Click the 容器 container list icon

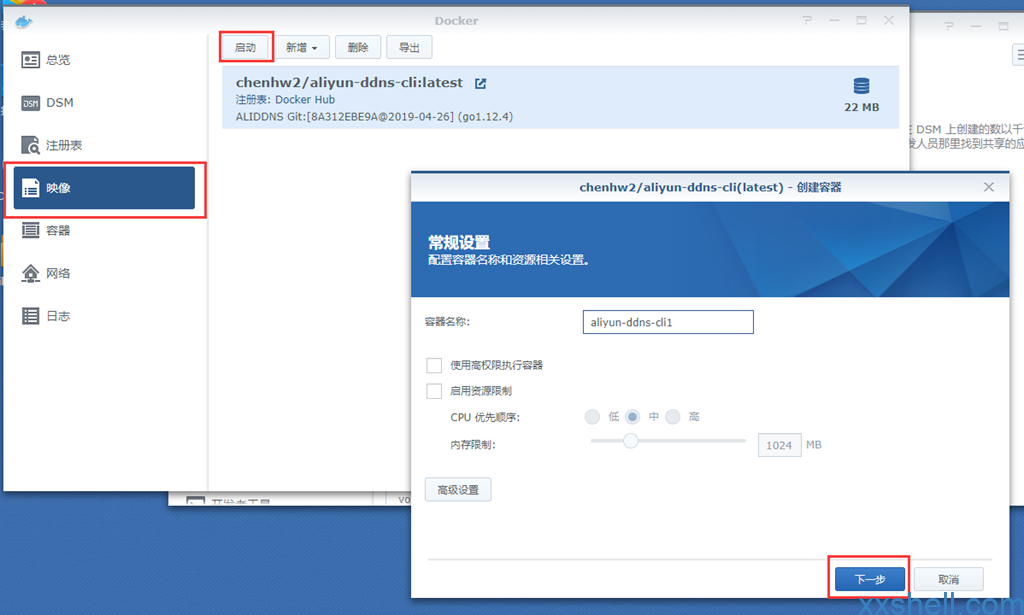pyautogui.click(x=31, y=230)
